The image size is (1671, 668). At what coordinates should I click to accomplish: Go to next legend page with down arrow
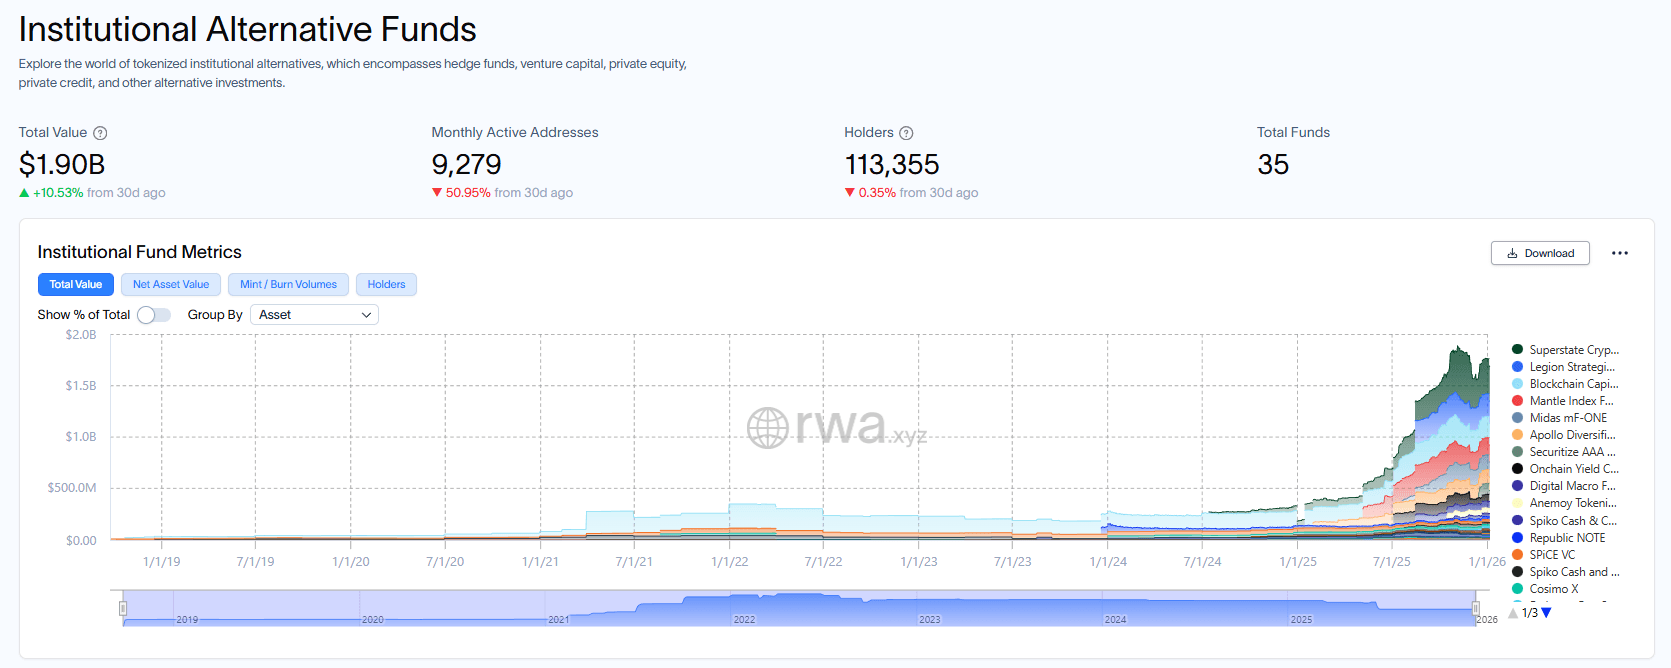(1546, 613)
